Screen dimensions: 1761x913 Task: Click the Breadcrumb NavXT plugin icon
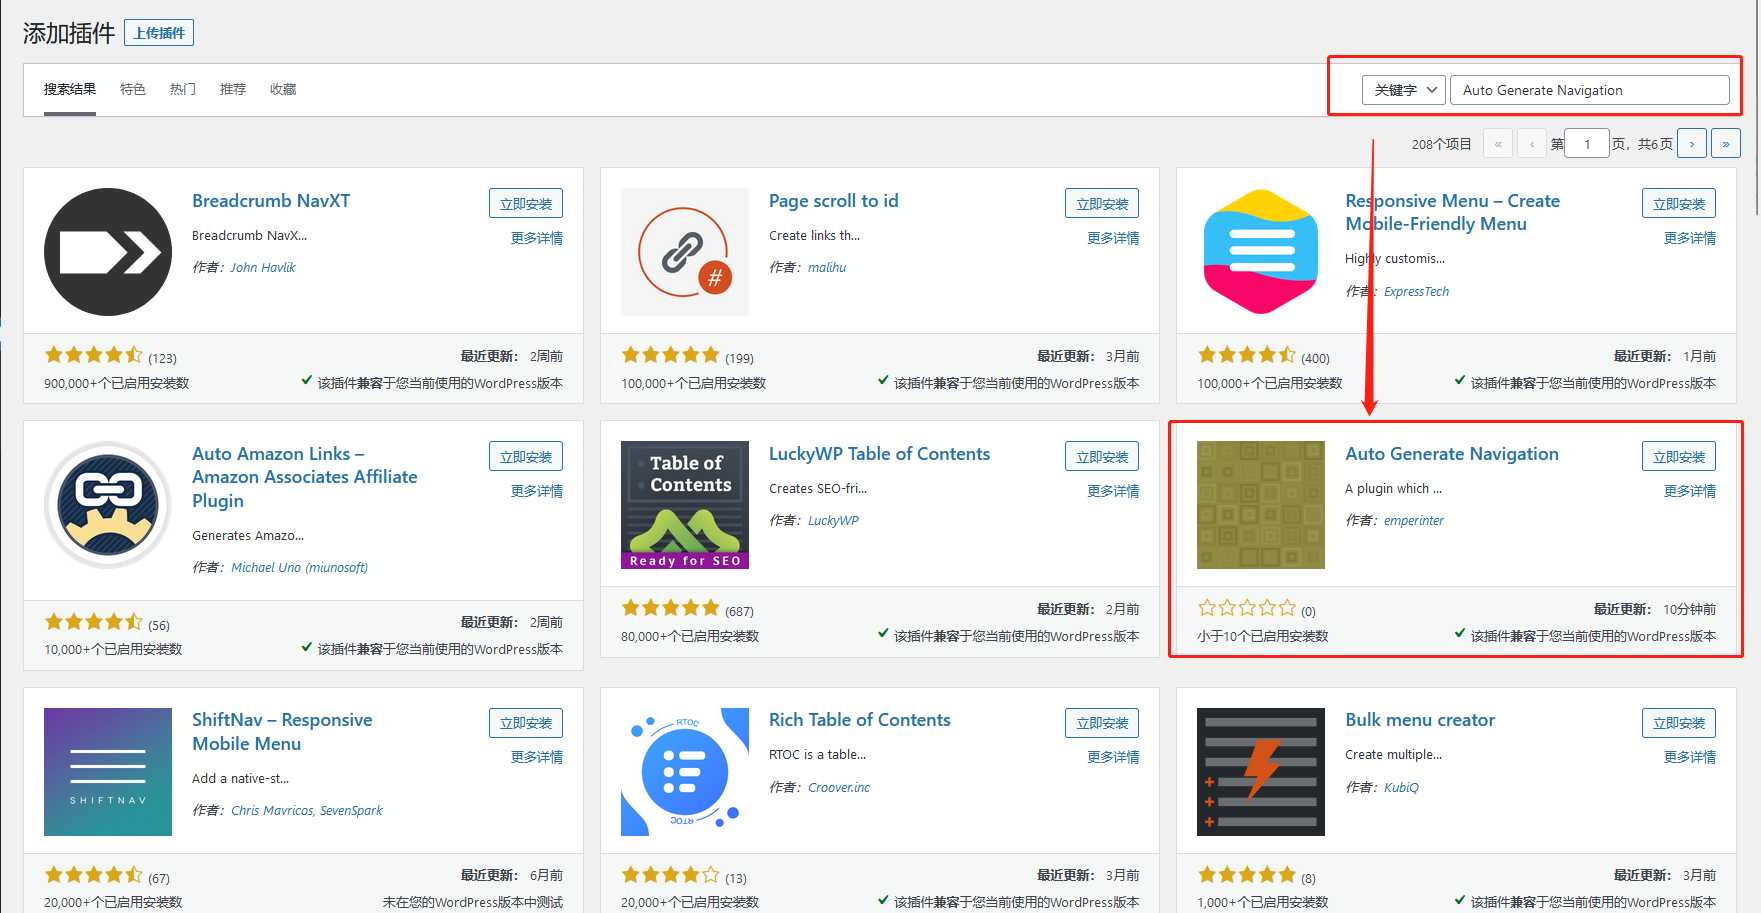pyautogui.click(x=108, y=252)
